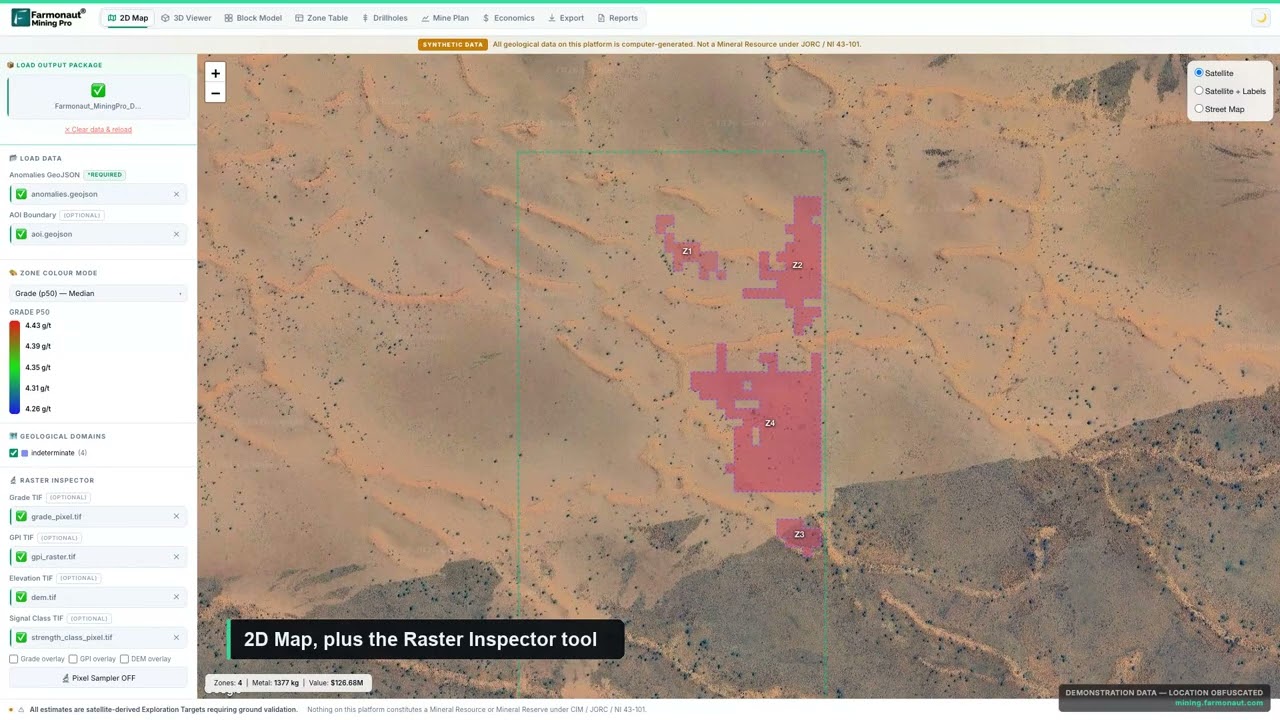Click the green check beside anomalies.geojson

tap(21, 194)
